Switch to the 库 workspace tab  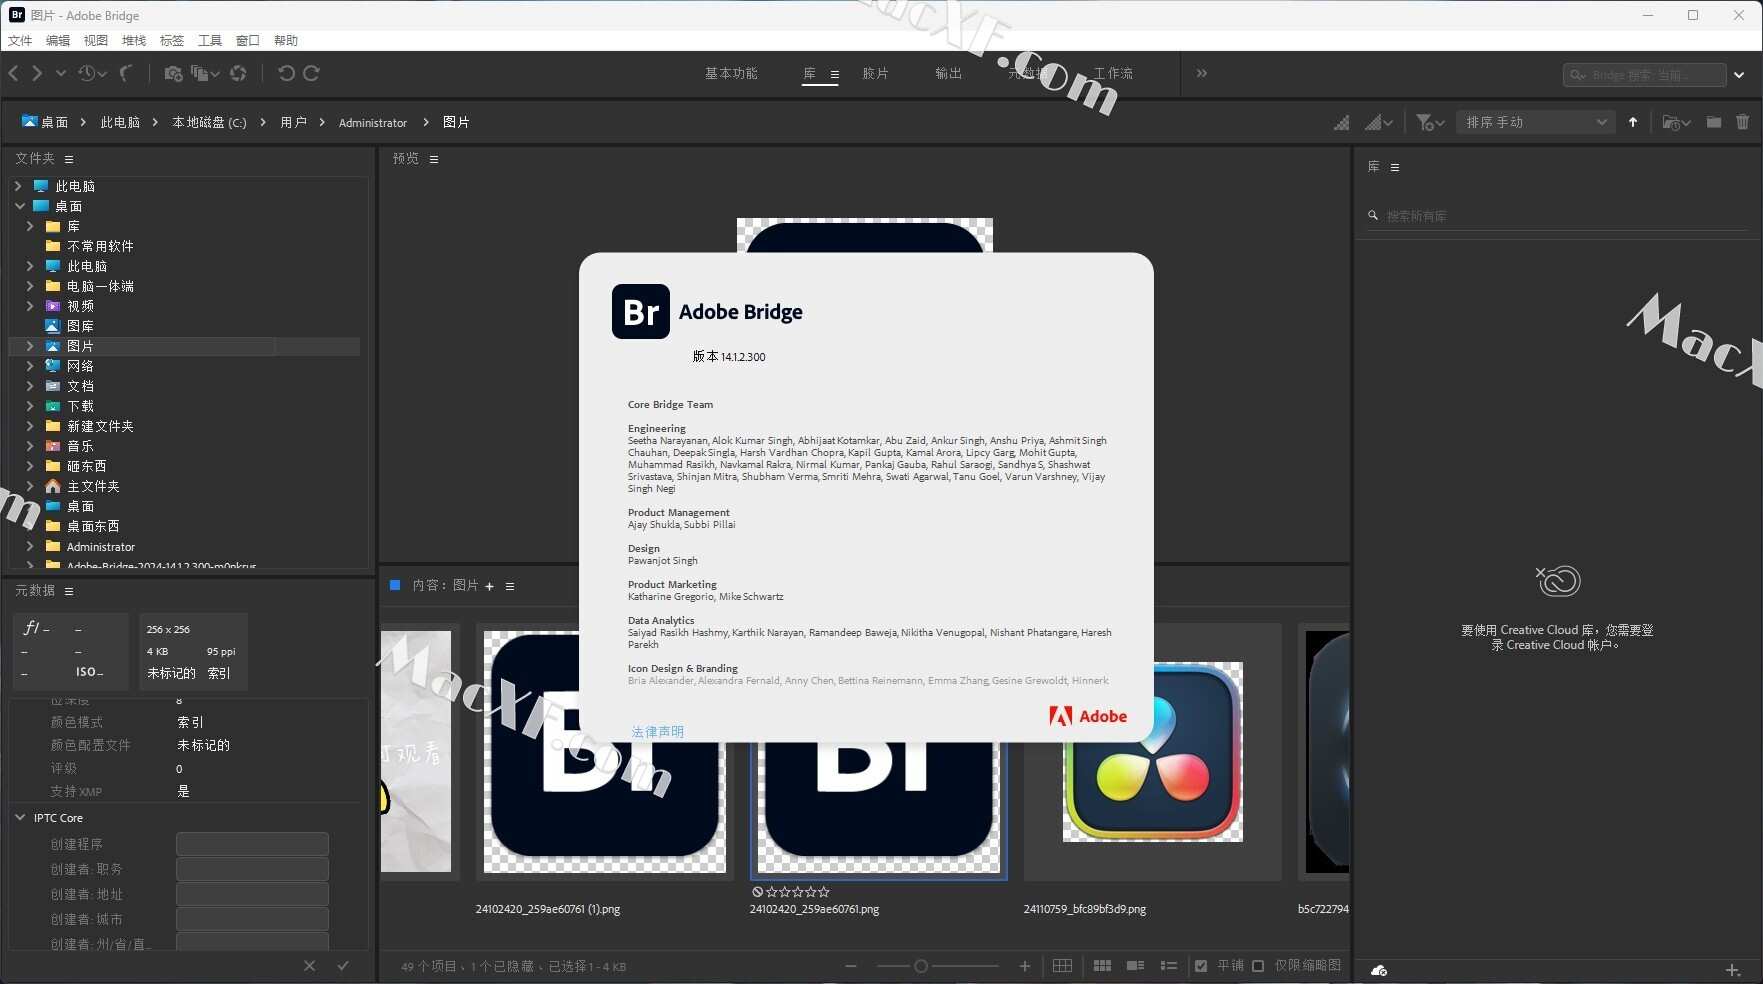point(810,73)
